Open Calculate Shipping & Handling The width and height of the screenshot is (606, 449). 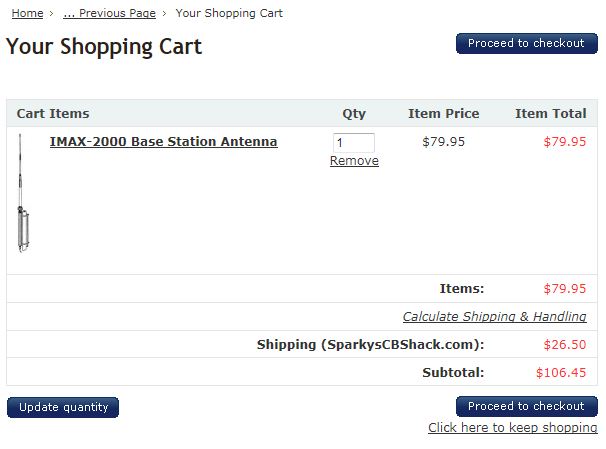(494, 317)
